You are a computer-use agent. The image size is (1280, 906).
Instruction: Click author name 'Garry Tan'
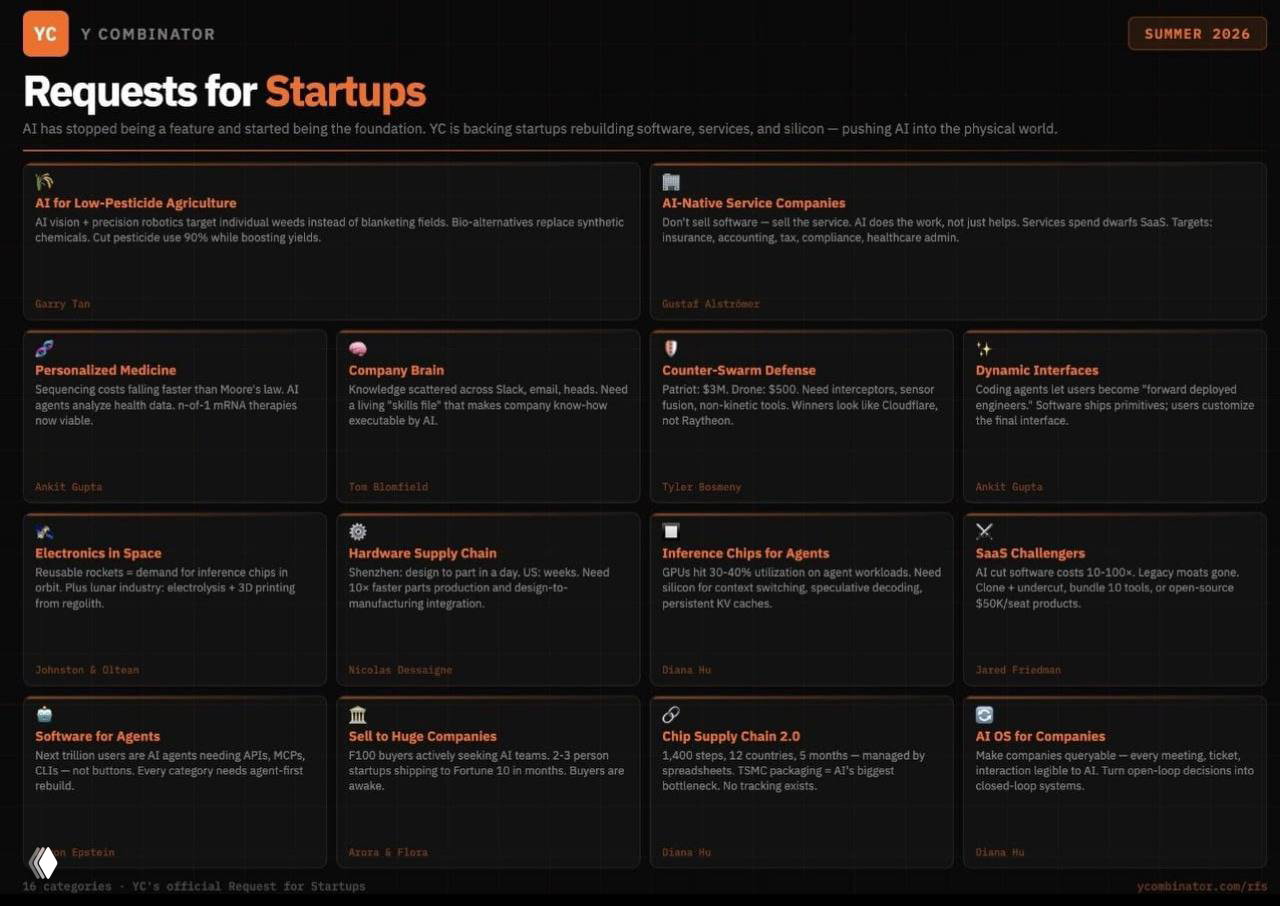coord(63,304)
